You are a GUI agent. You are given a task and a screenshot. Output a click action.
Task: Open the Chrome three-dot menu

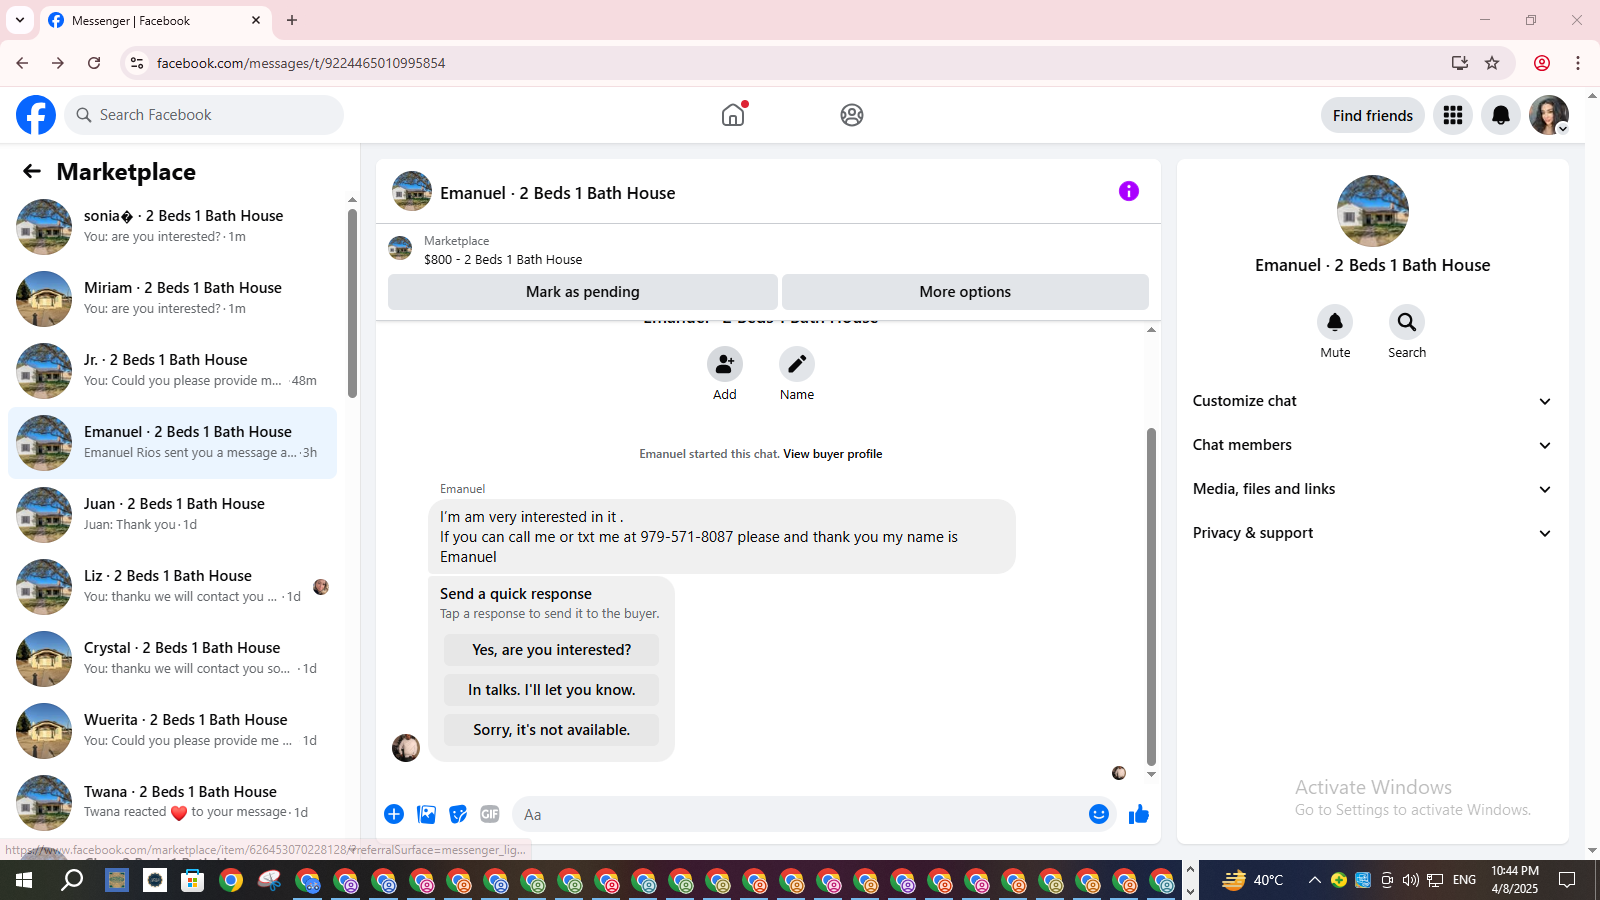tap(1578, 63)
